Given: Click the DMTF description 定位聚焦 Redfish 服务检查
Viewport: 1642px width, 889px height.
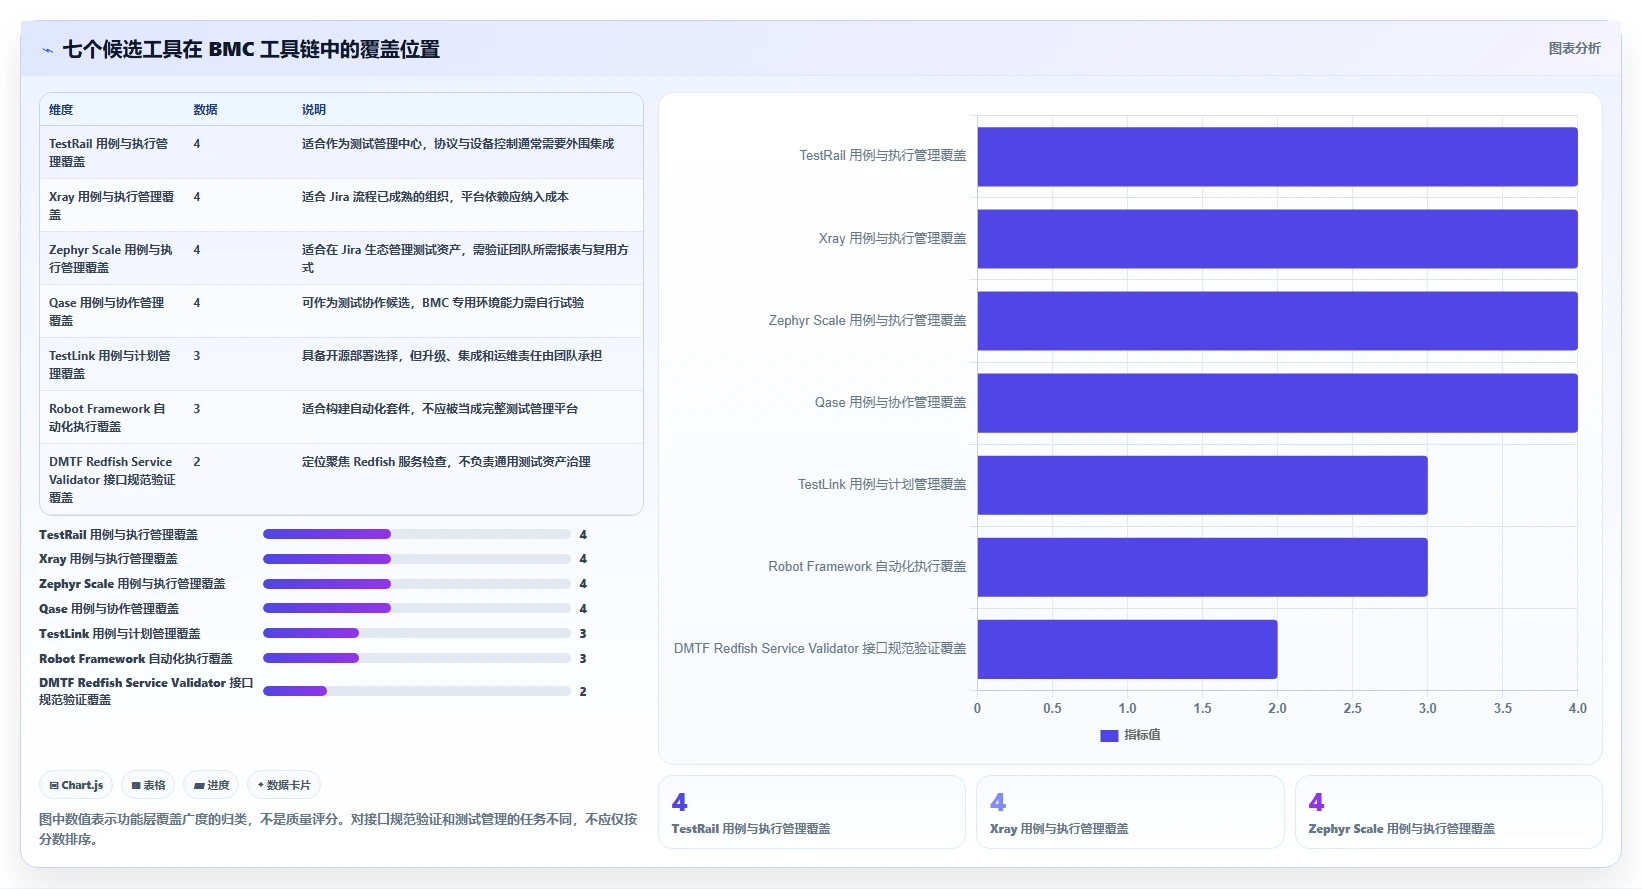Looking at the screenshot, I should point(446,462).
